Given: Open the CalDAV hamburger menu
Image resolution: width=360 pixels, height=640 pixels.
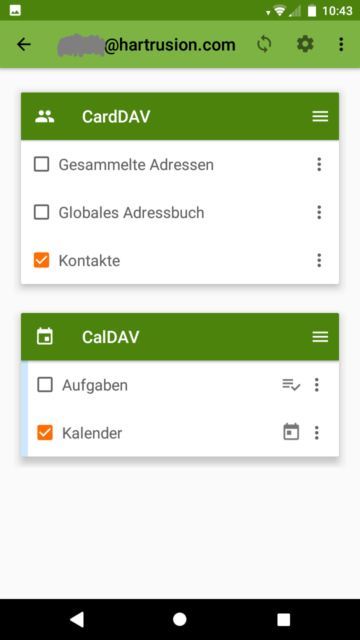Looking at the screenshot, I should [320, 337].
